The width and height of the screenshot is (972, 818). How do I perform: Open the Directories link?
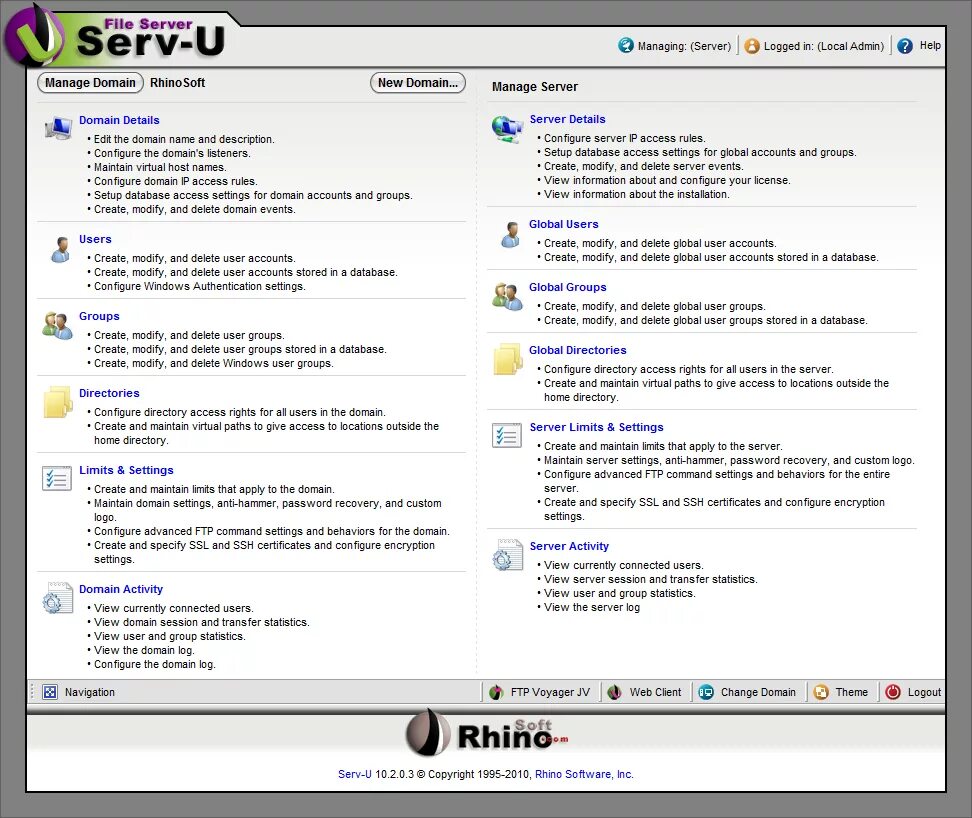coord(109,393)
